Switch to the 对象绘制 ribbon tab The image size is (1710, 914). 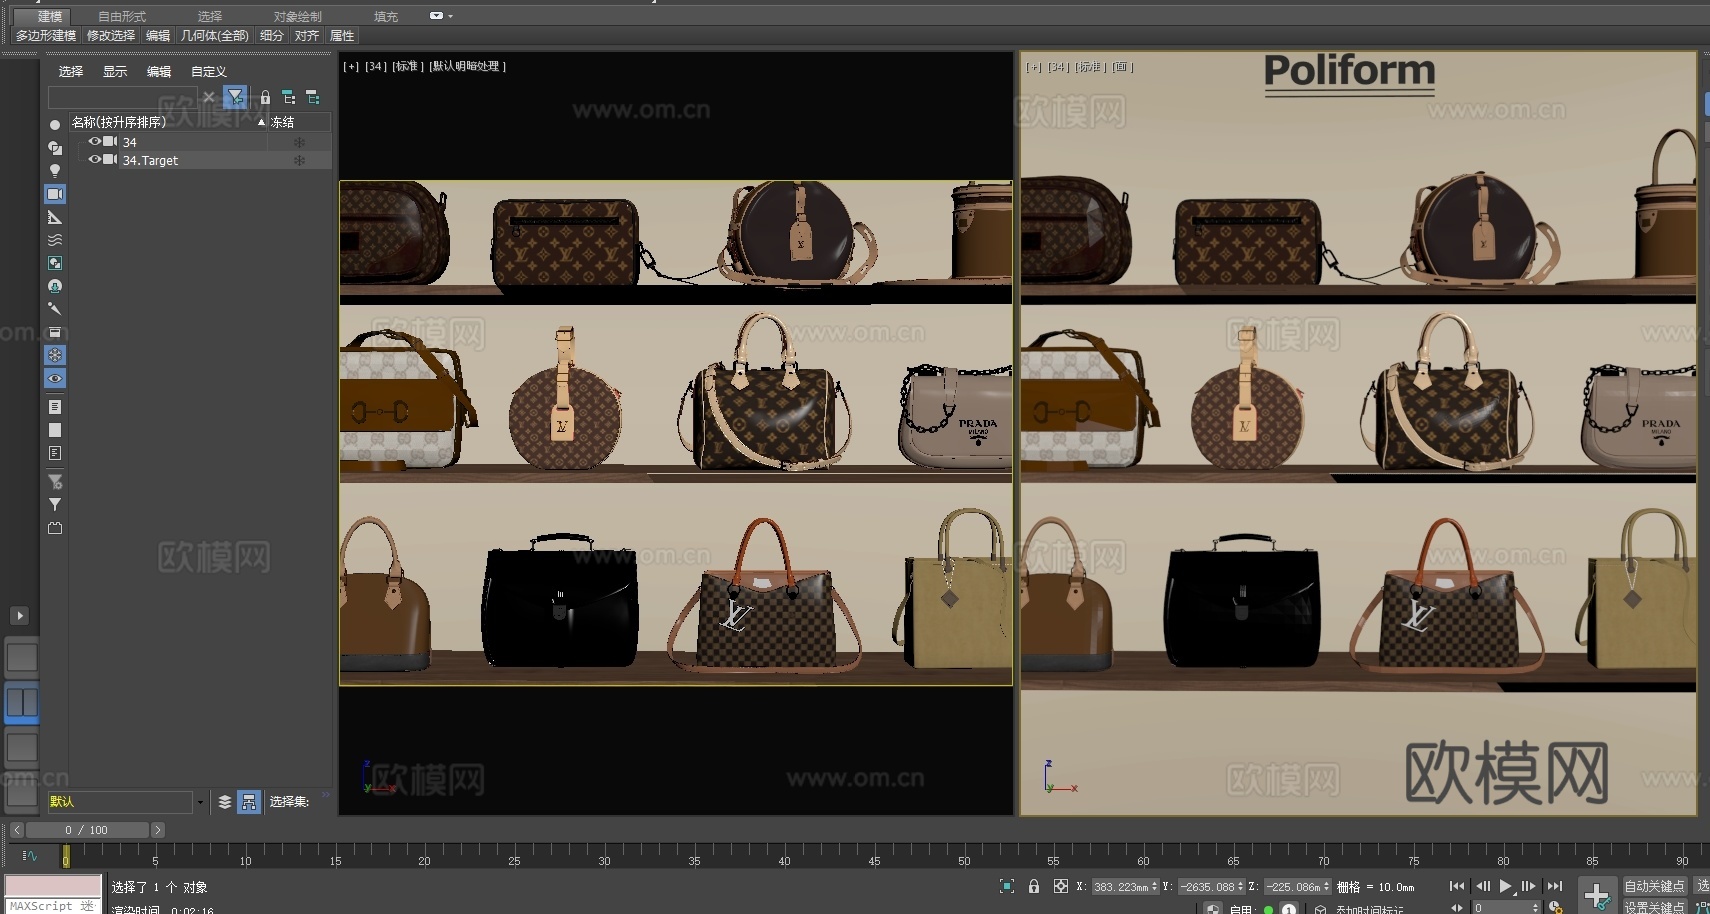point(298,16)
